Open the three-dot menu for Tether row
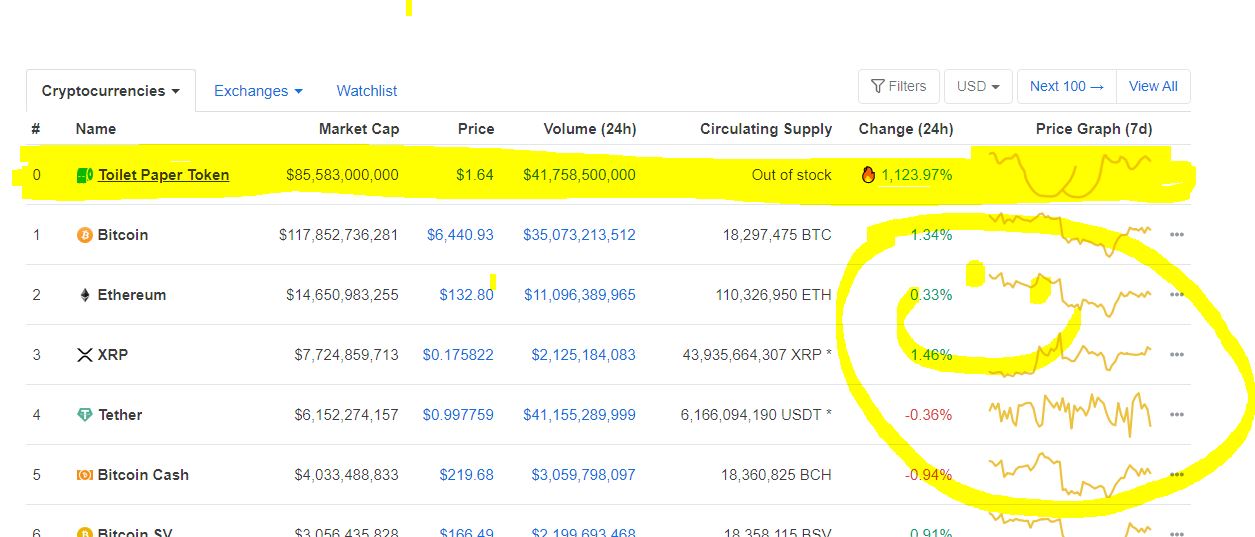This screenshot has height=537, width=1255. click(1176, 415)
